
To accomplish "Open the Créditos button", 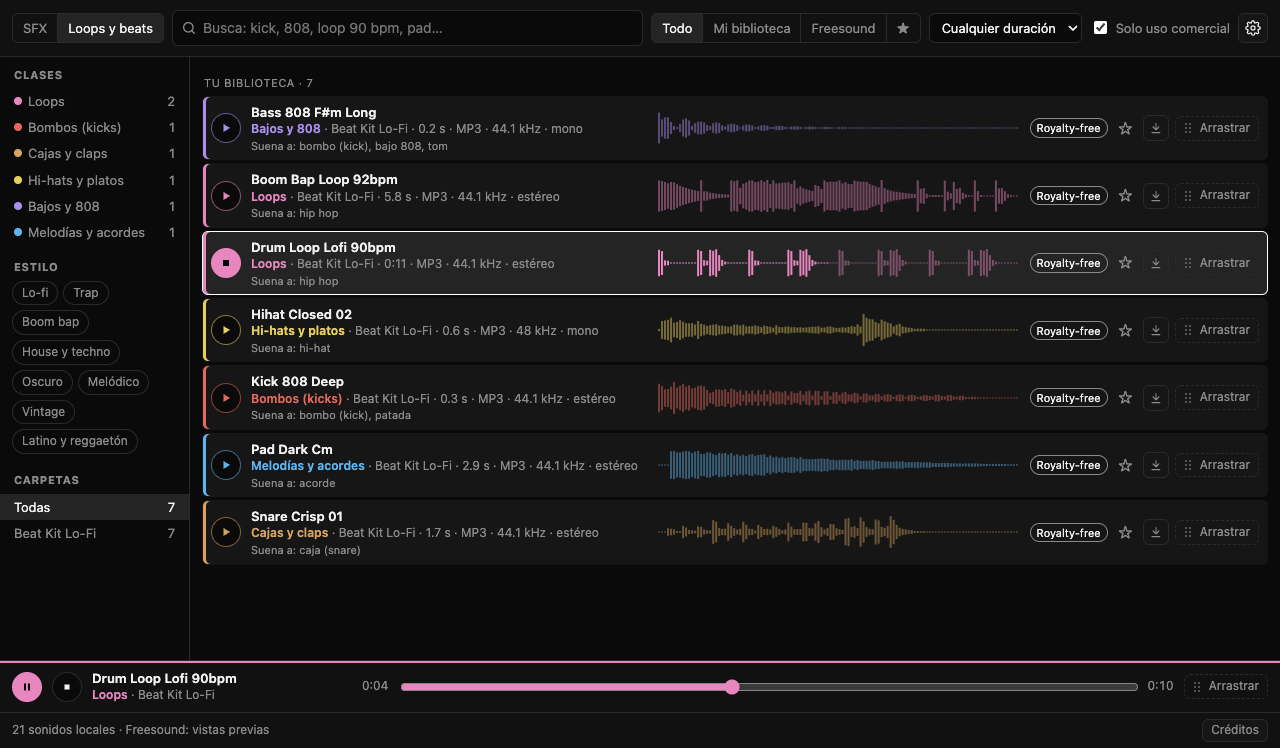I will (1235, 730).
